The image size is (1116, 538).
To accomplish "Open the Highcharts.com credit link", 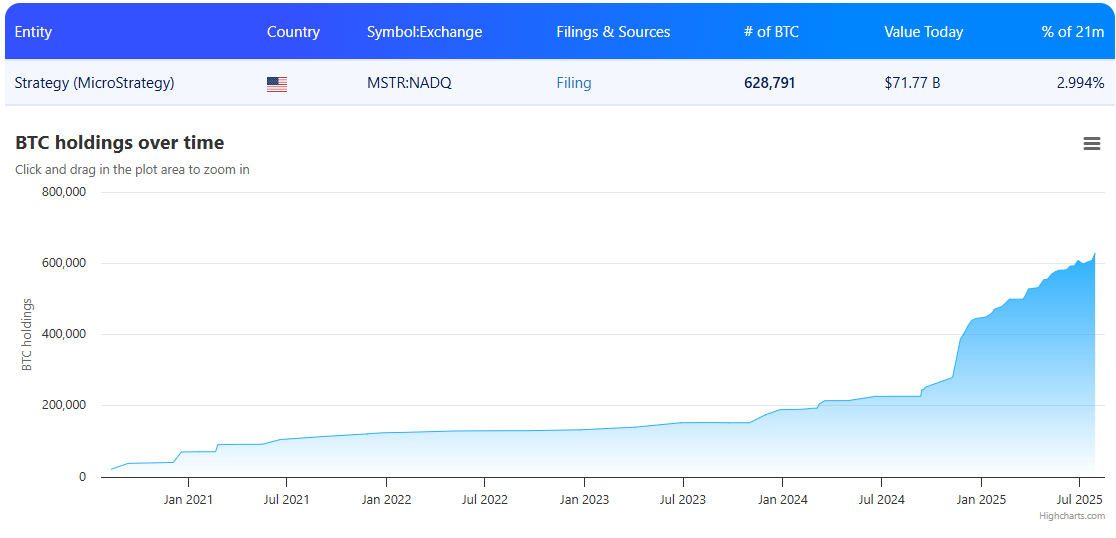I will (1072, 516).
